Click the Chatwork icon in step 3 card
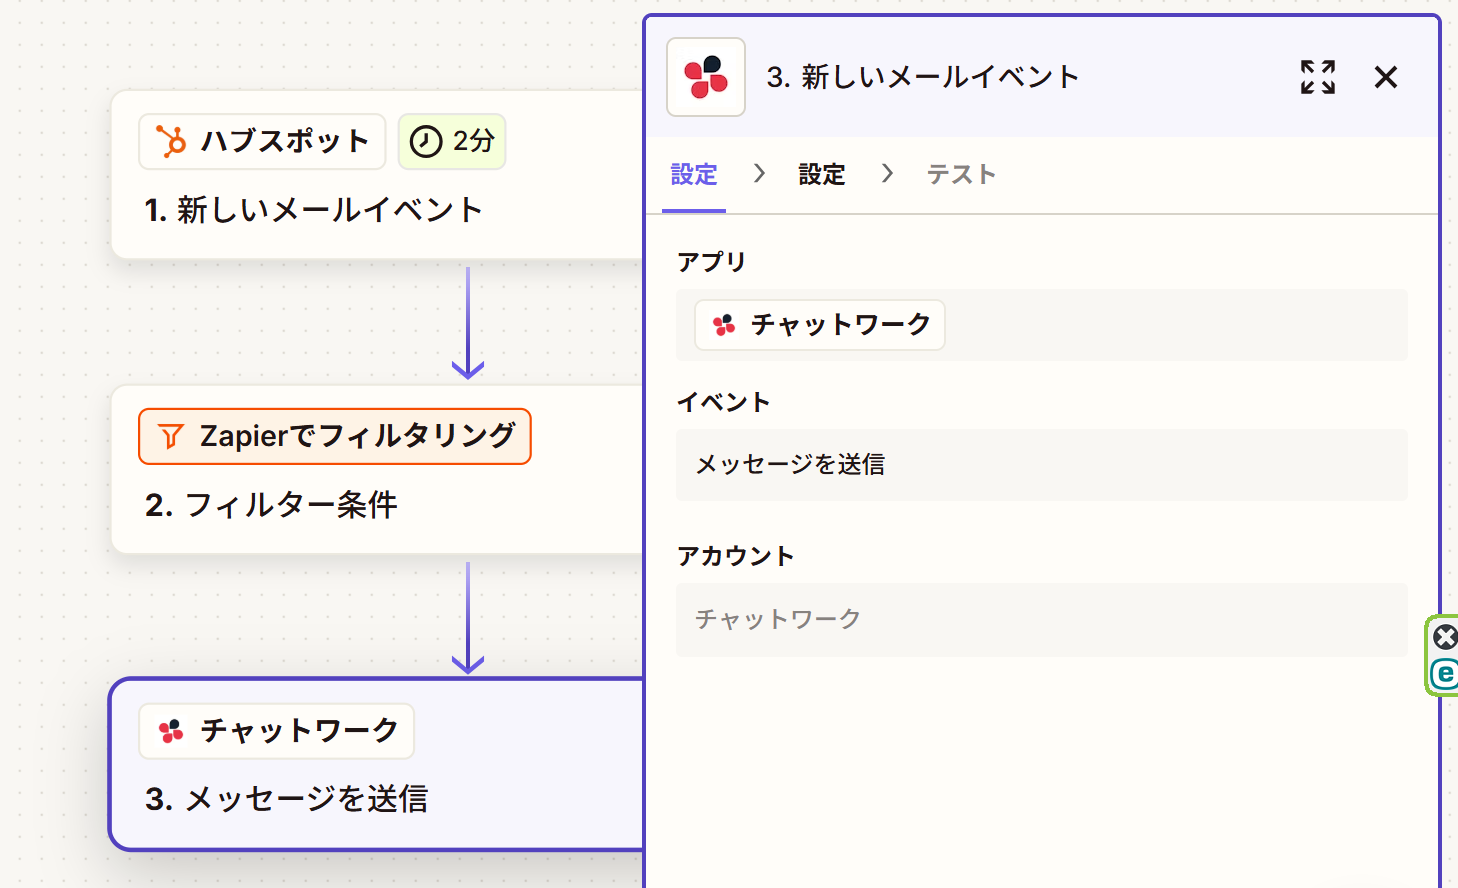The width and height of the screenshot is (1458, 888). [171, 731]
